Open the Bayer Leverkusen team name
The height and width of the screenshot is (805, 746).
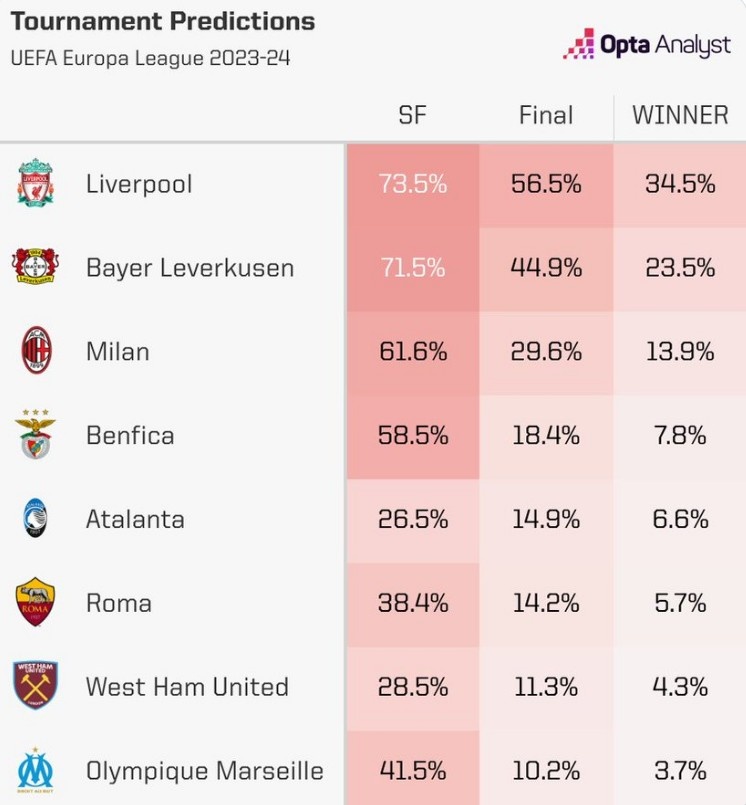190,268
